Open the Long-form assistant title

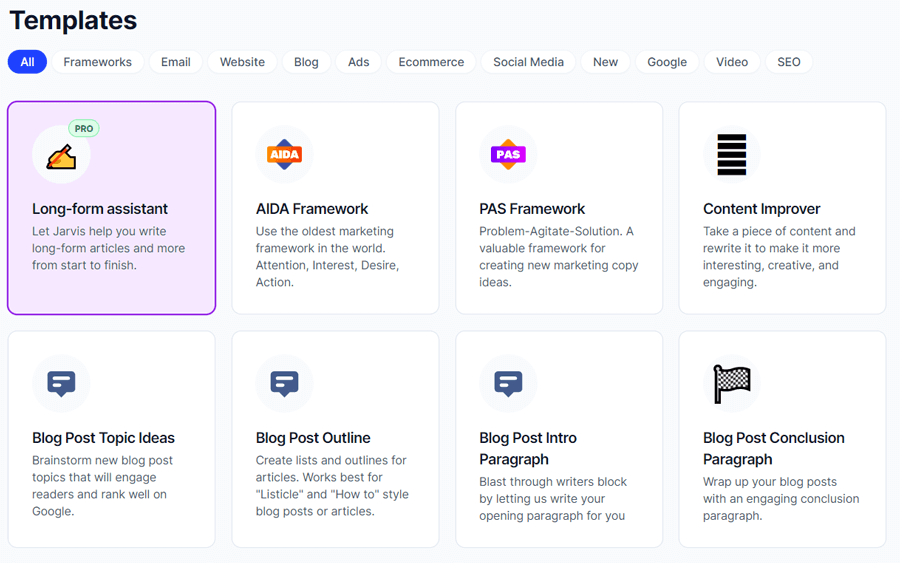tap(100, 209)
